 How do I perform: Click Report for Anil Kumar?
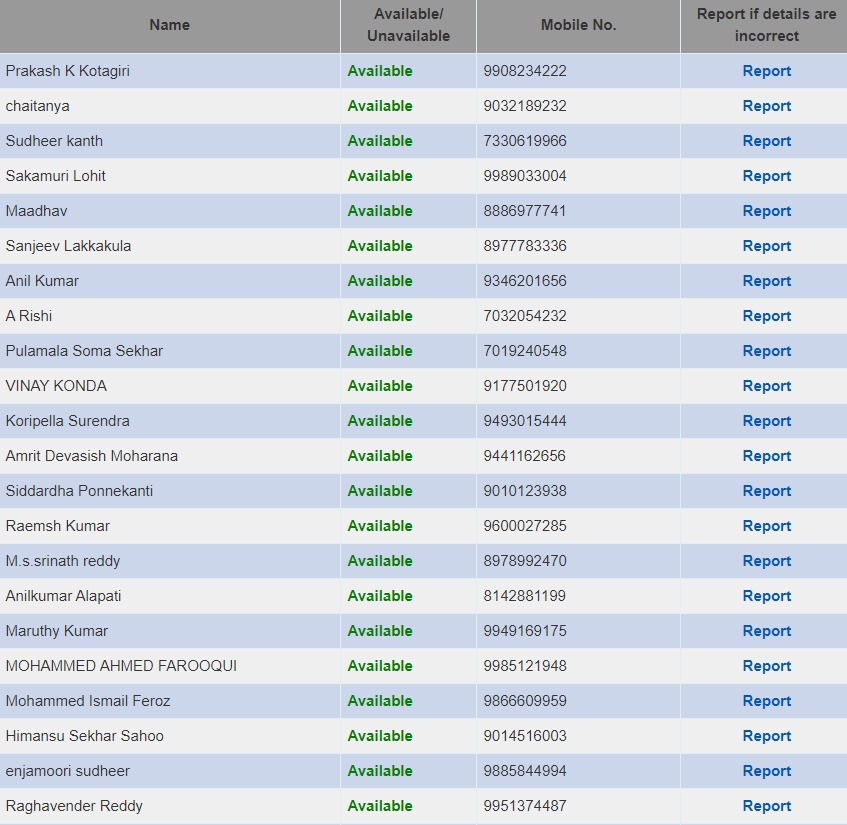pos(767,281)
